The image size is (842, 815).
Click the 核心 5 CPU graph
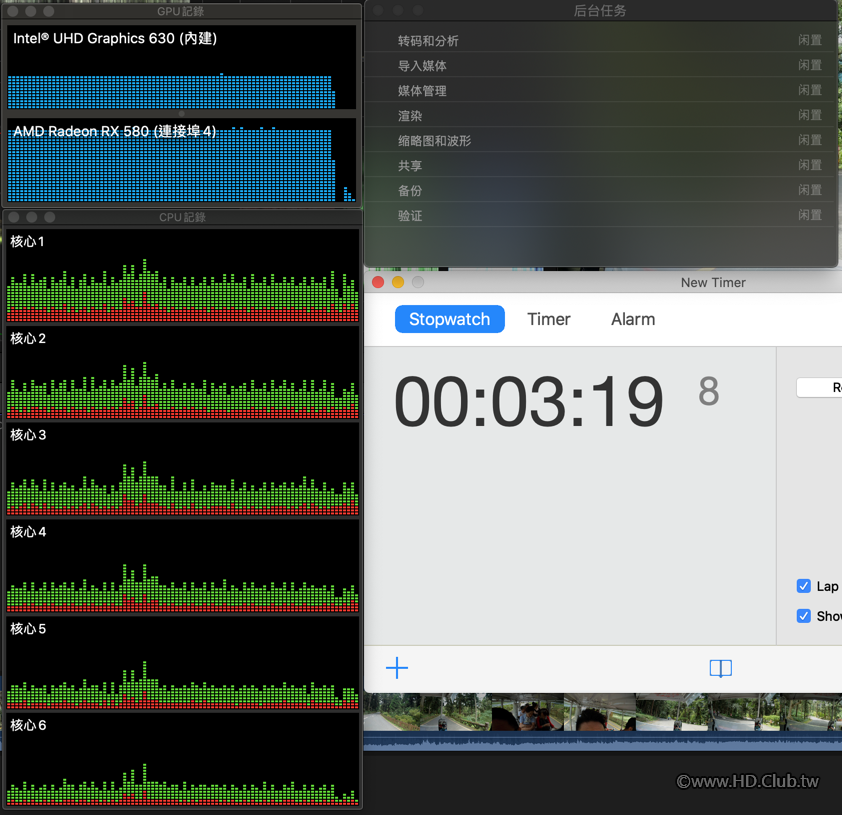pyautogui.click(x=183, y=663)
